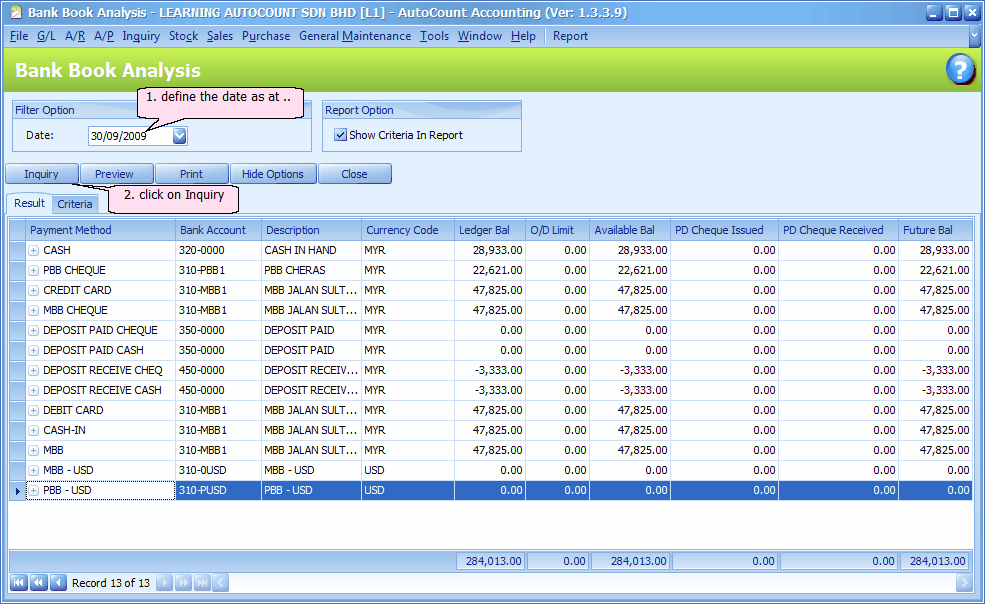Open the Tools menu
The image size is (985, 604).
[x=434, y=36]
